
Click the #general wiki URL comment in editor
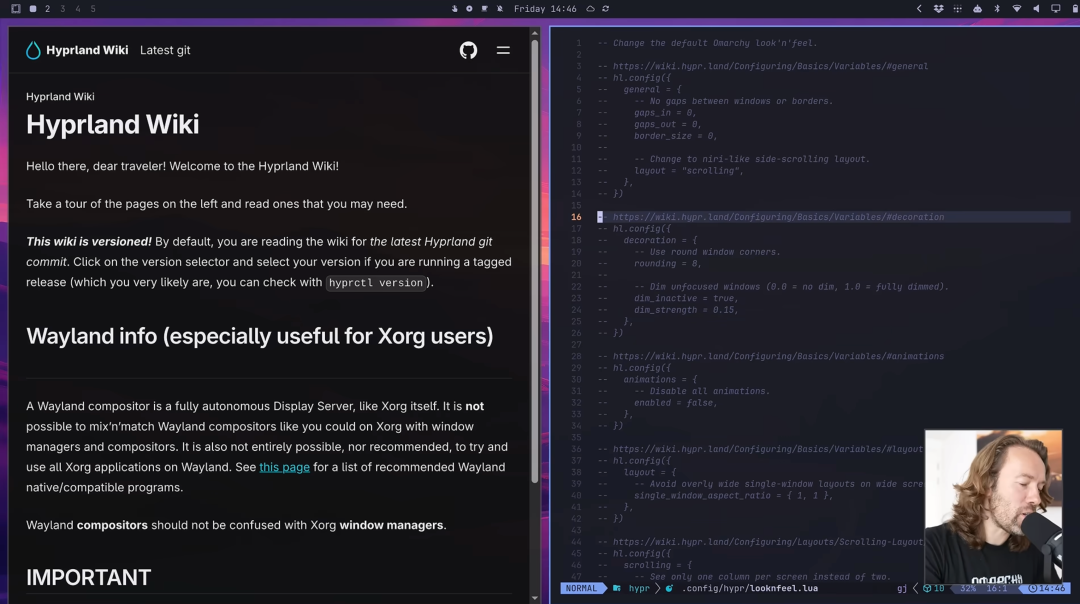(762, 66)
